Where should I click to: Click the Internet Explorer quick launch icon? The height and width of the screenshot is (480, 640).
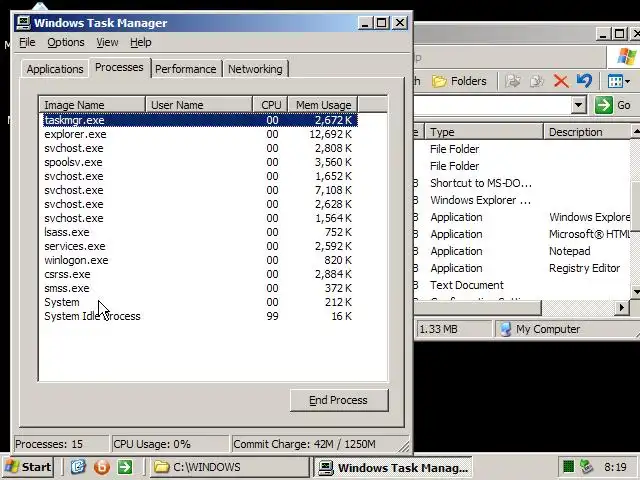click(78, 467)
